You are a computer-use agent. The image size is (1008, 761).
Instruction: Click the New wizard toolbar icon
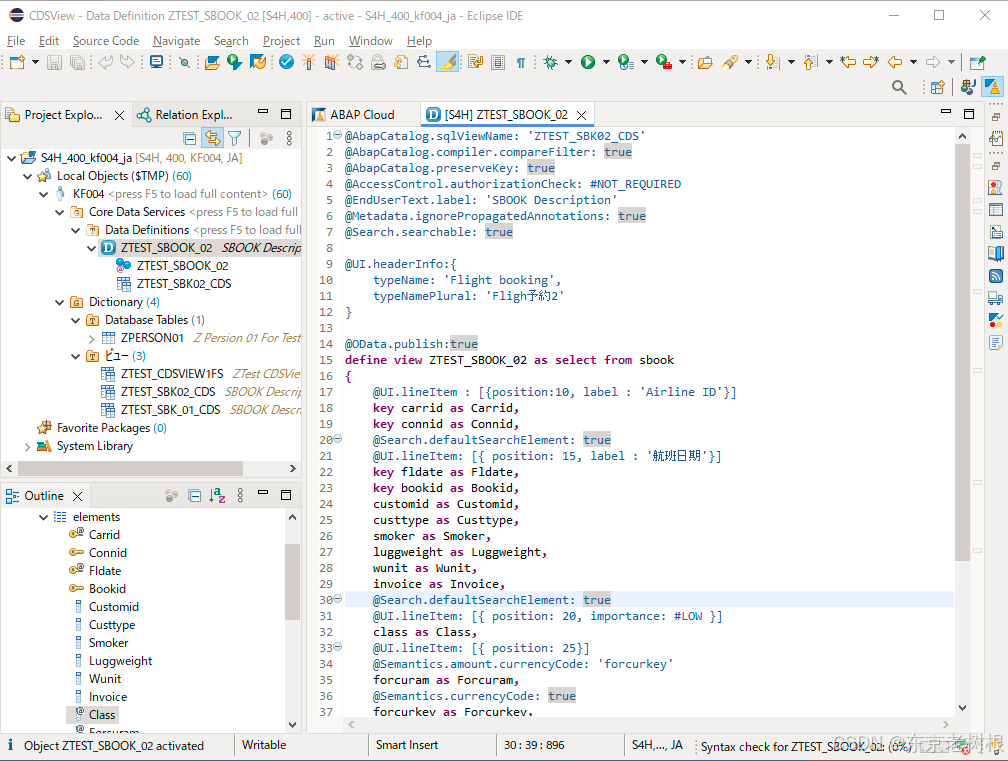(x=17, y=62)
